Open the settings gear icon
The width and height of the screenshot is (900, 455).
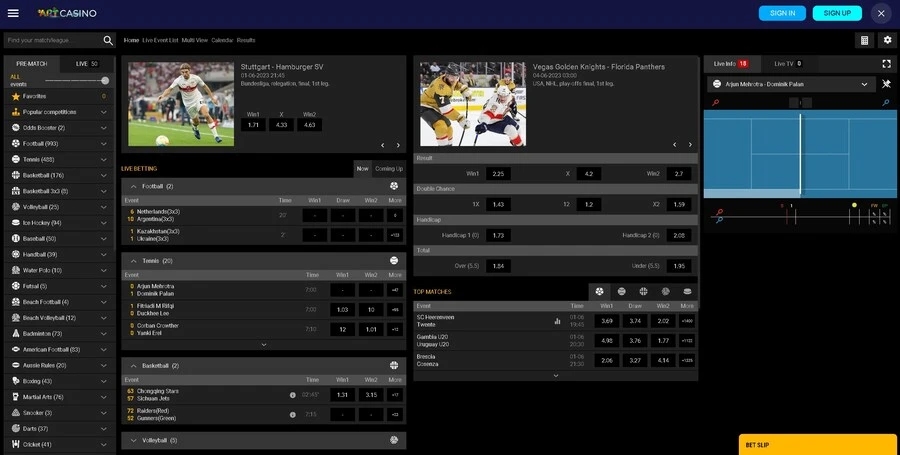(887, 40)
